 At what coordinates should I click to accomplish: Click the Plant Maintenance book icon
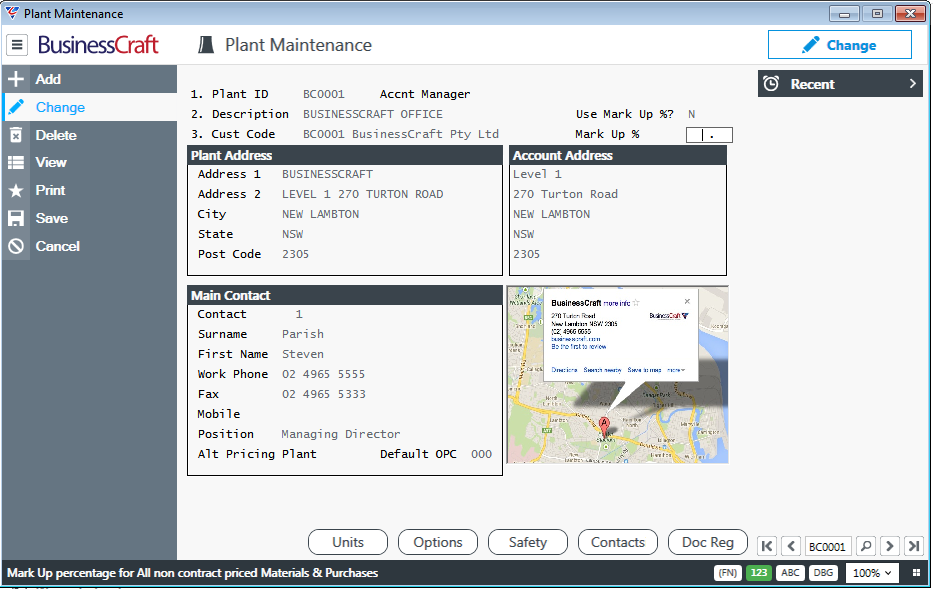pos(206,45)
